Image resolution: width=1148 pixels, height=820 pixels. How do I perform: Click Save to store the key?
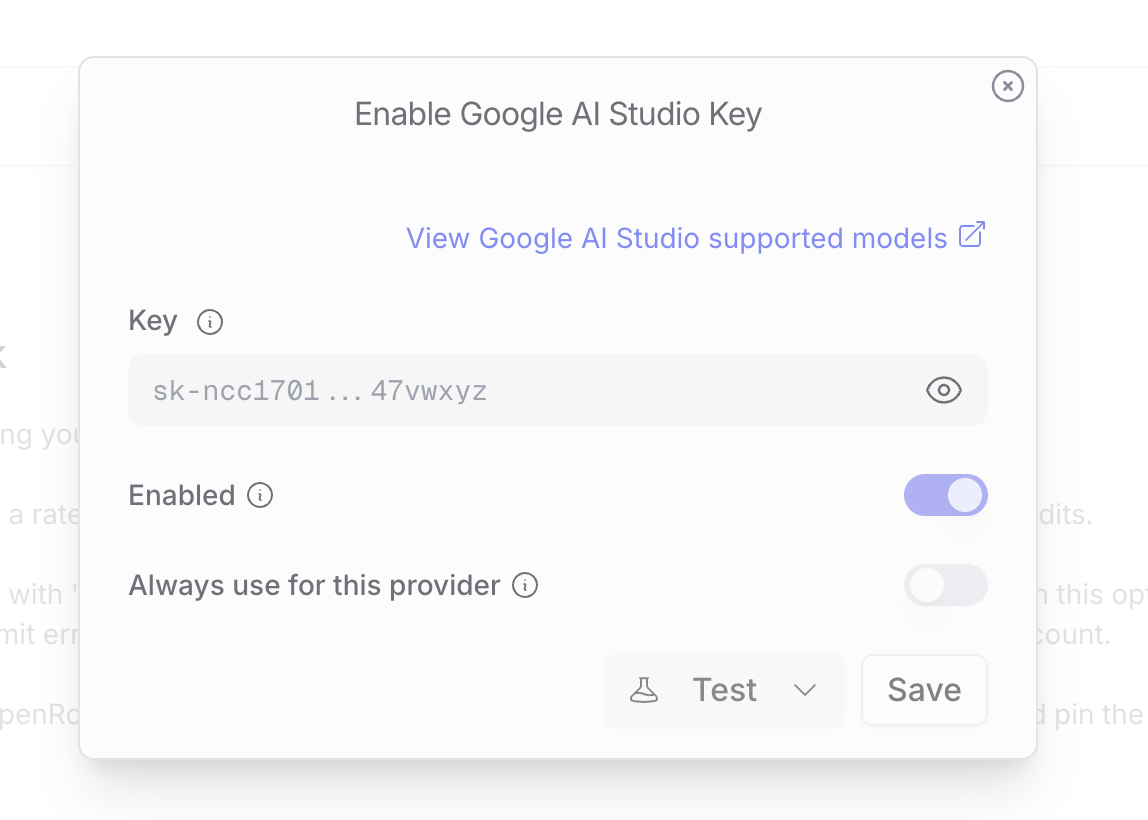(923, 690)
